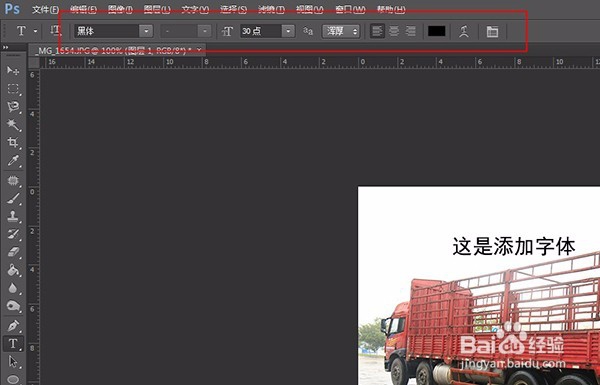Toggle text orientation in options bar
600x385 pixels.
[55, 31]
